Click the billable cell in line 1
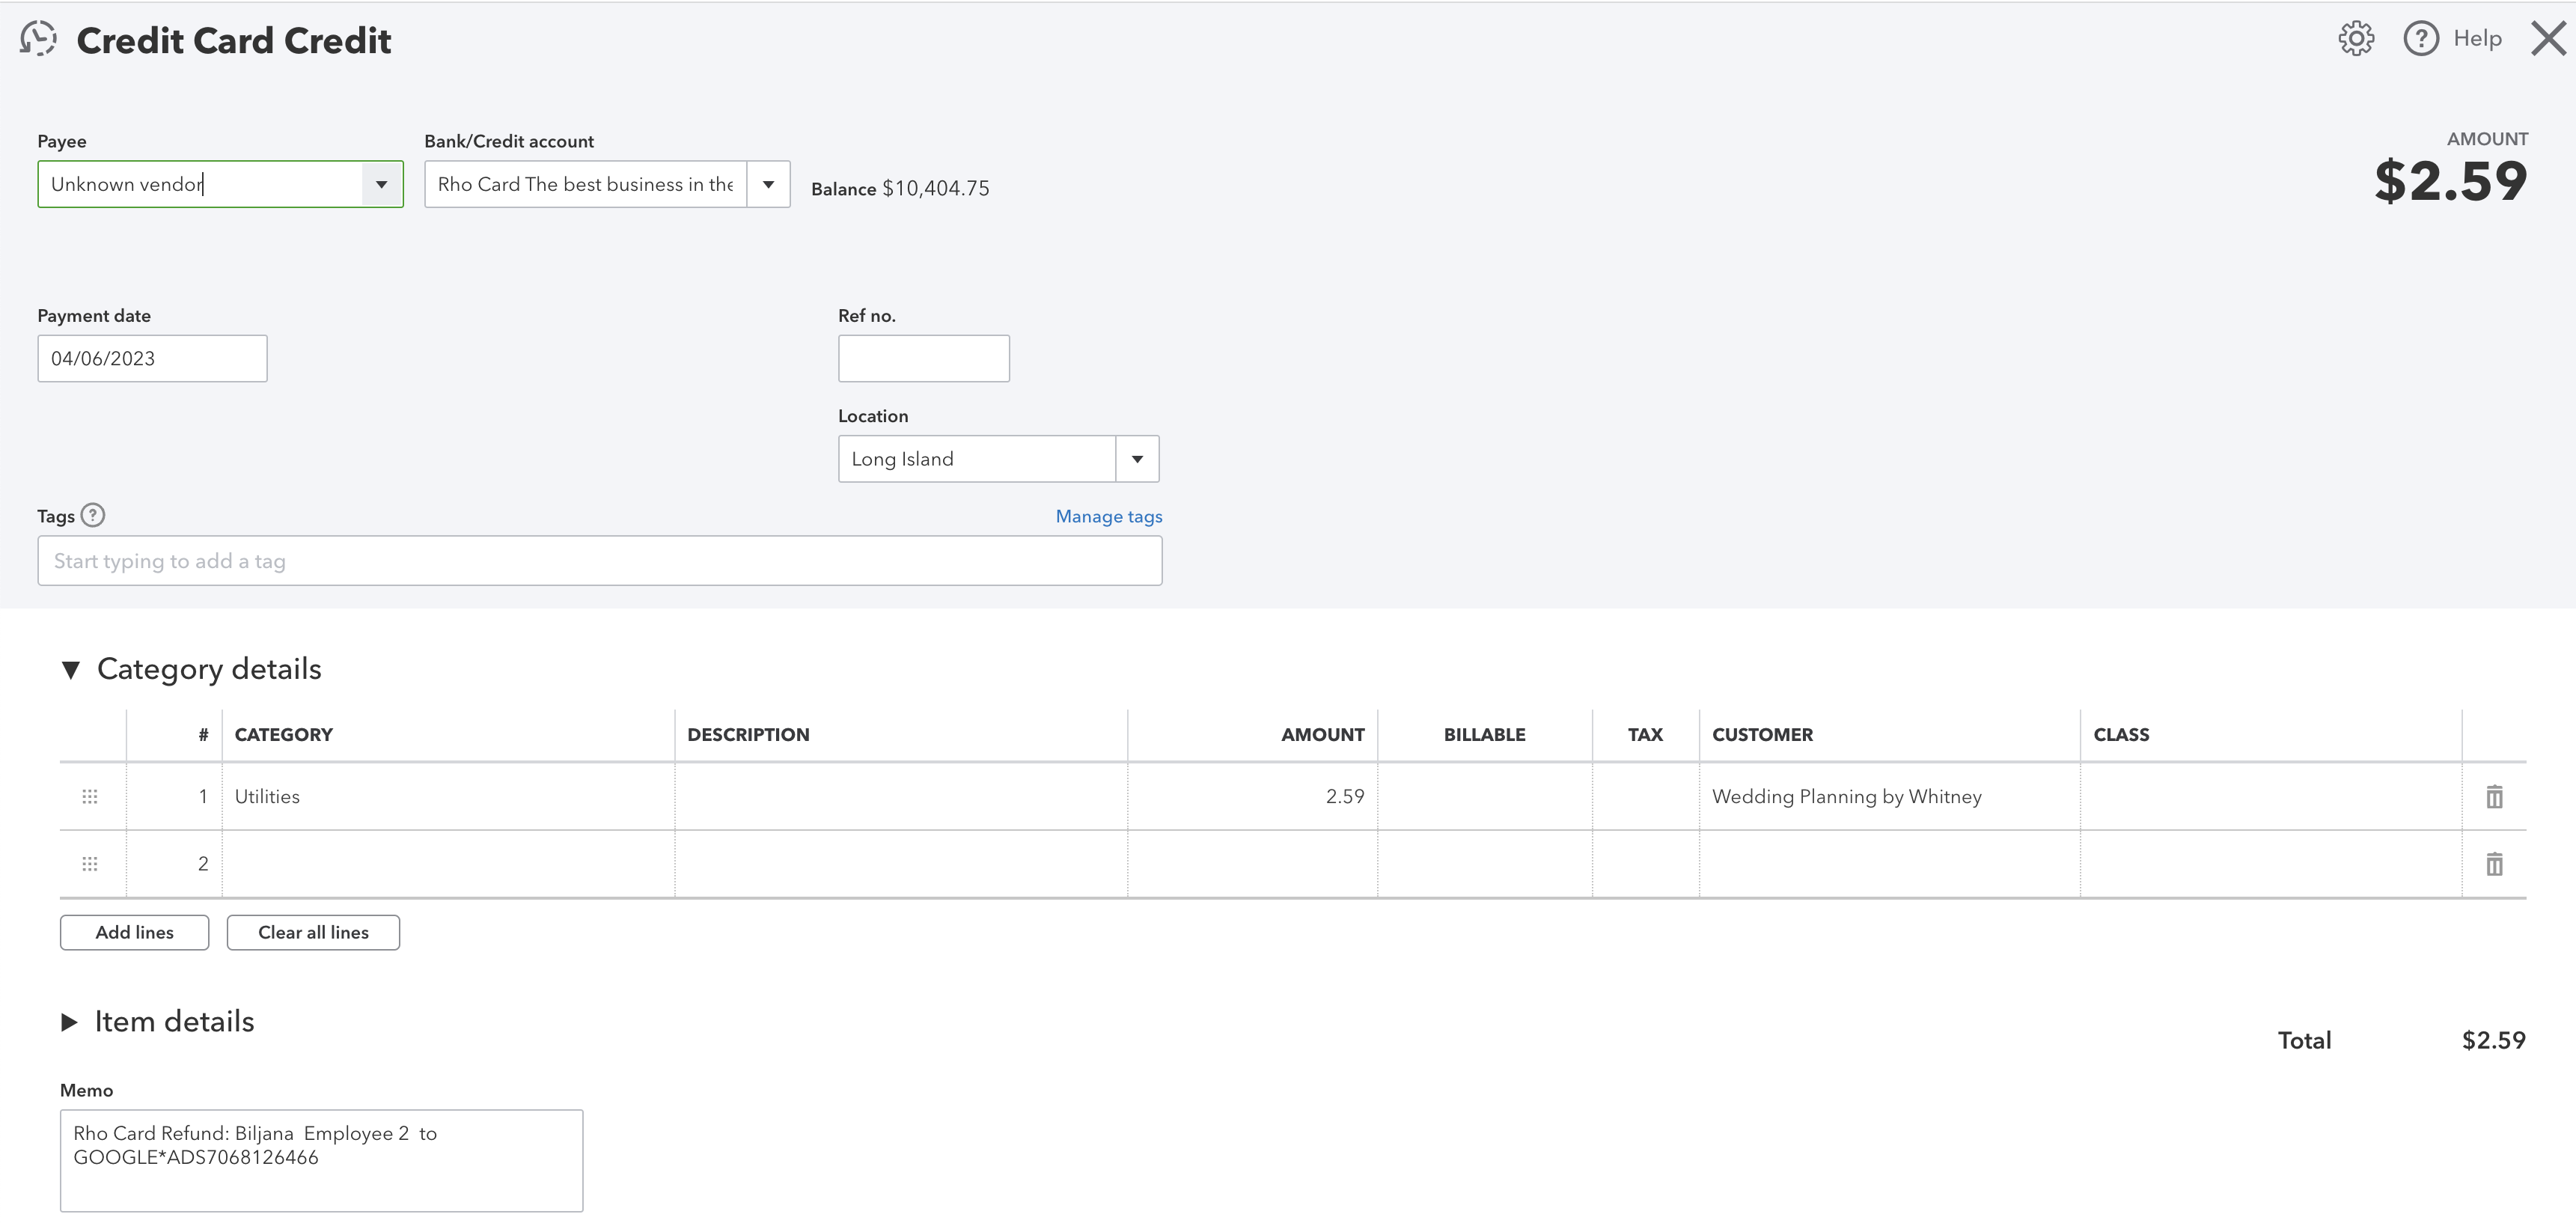 coord(1485,796)
